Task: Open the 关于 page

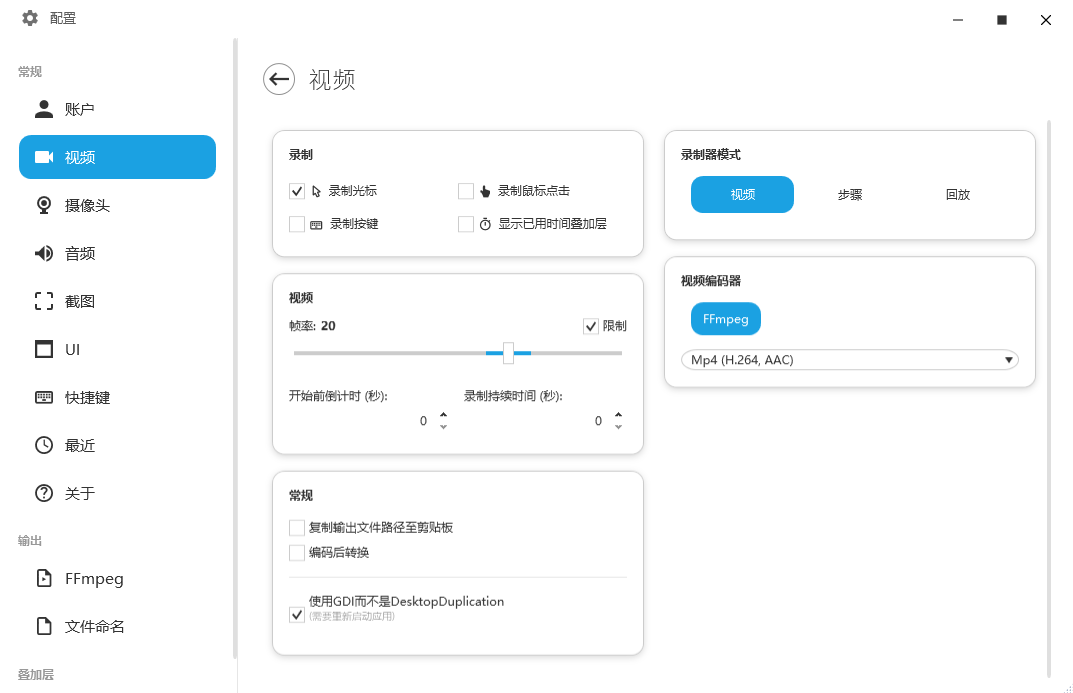Action: coord(80,493)
